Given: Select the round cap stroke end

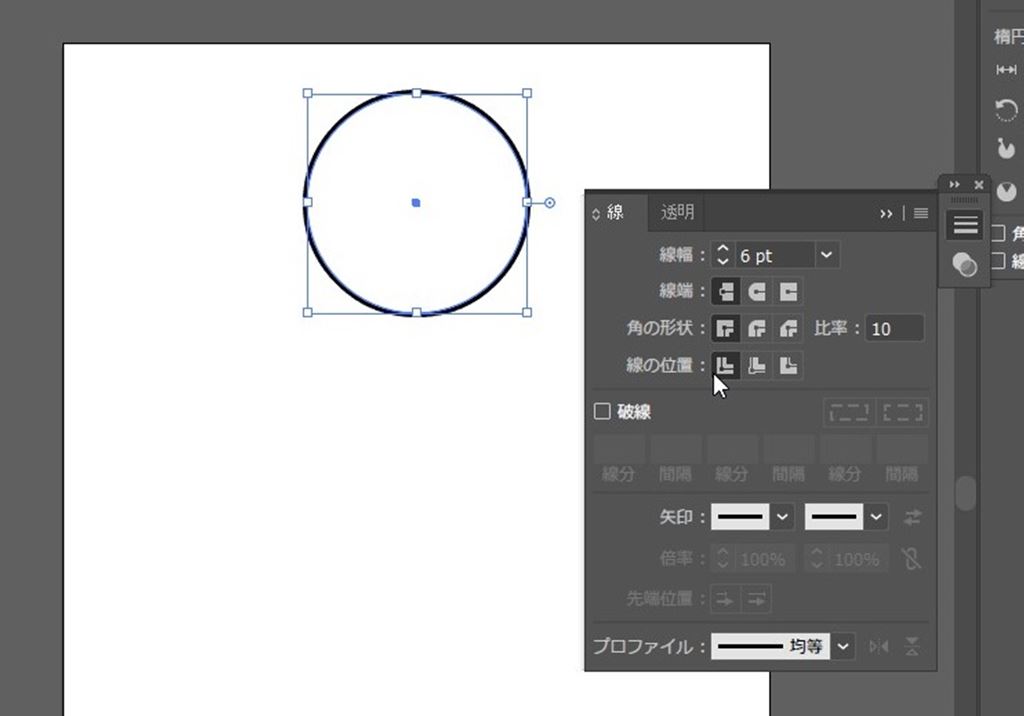Looking at the screenshot, I should click(x=757, y=292).
